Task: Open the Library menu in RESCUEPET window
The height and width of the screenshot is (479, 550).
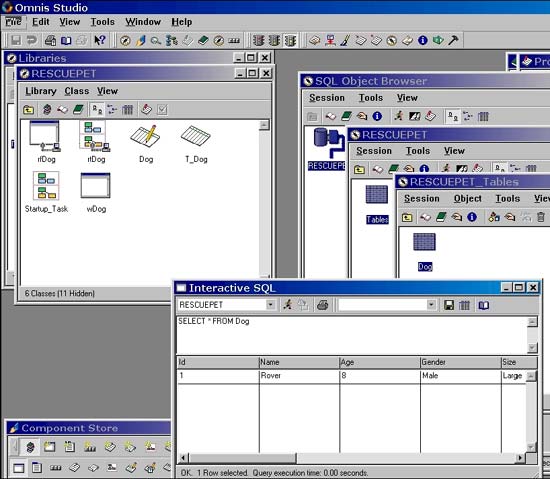Action: click(41, 91)
